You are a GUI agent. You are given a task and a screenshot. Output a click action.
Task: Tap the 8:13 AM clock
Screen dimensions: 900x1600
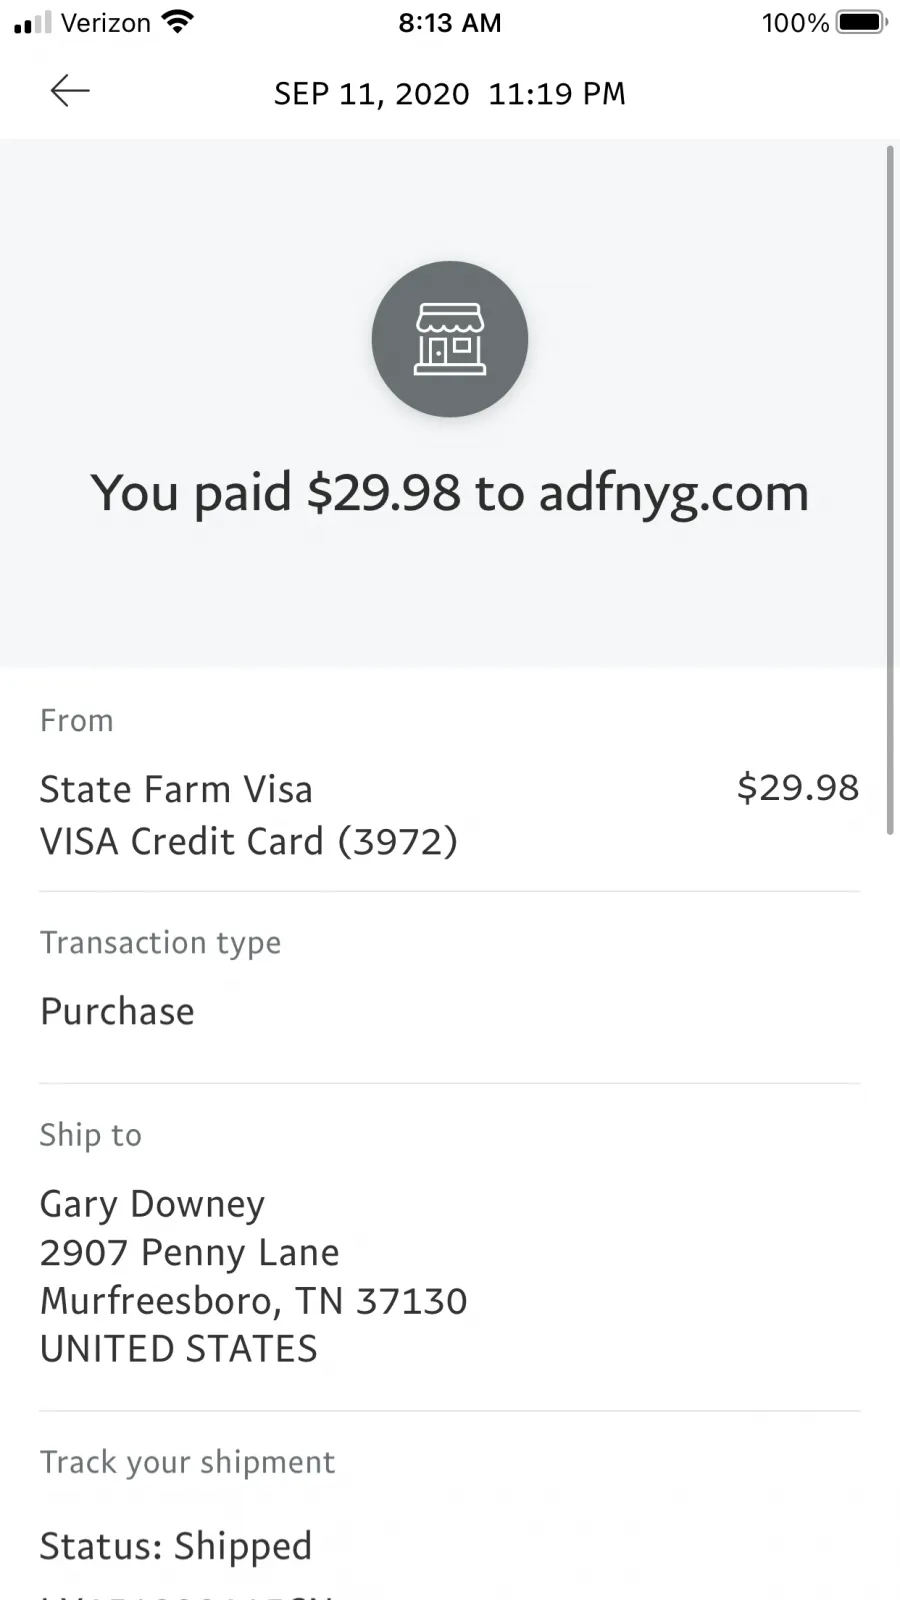(450, 22)
